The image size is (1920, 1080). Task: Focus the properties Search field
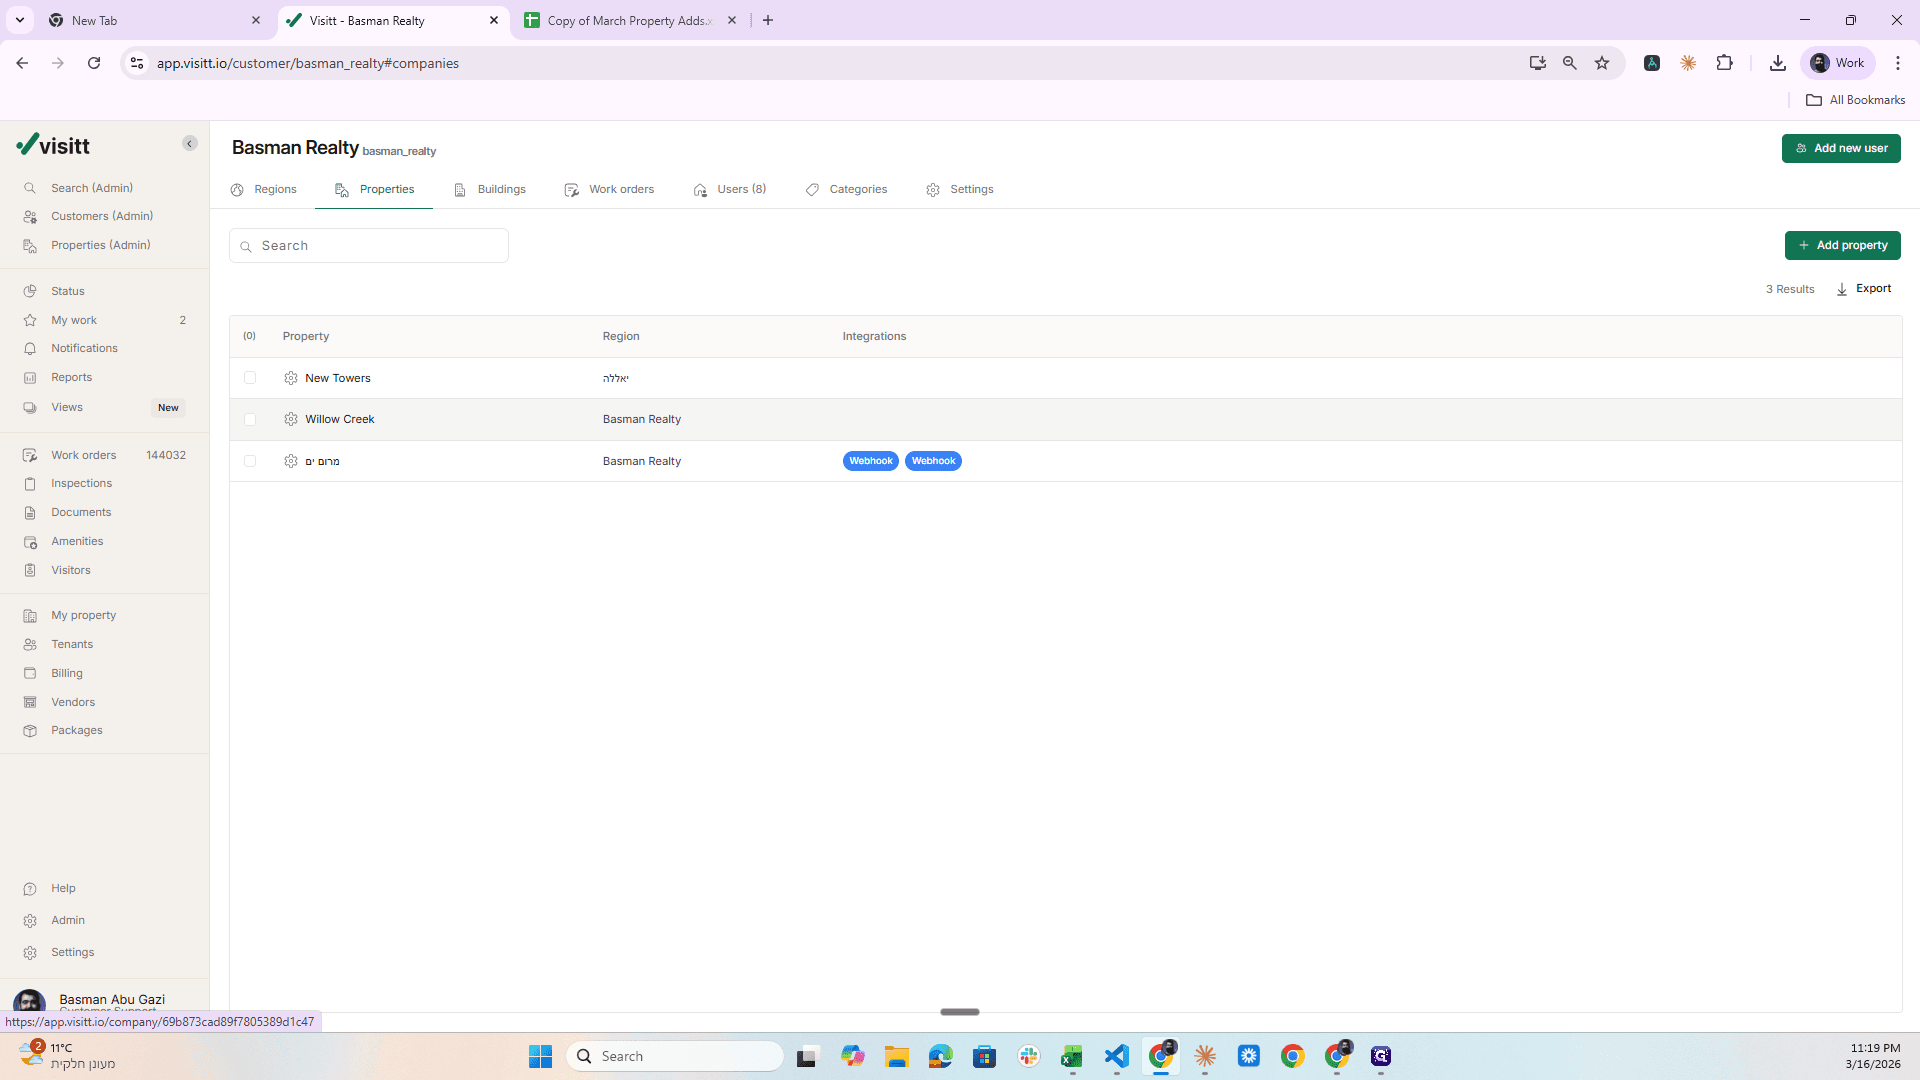tap(369, 246)
